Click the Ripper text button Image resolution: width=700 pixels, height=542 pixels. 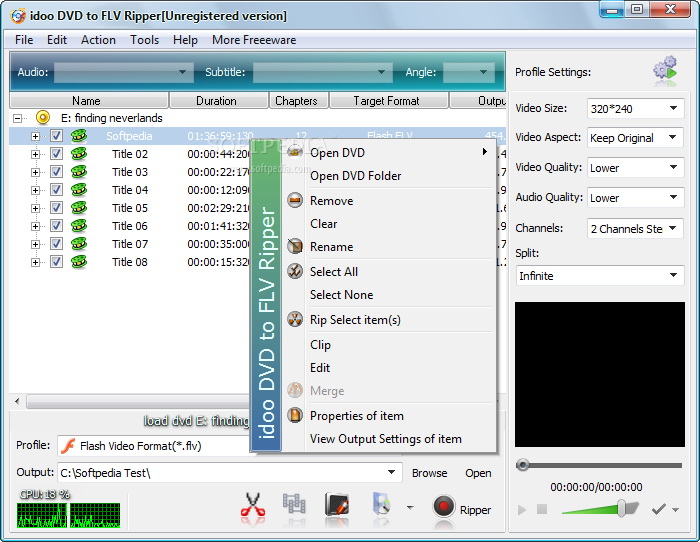475,510
